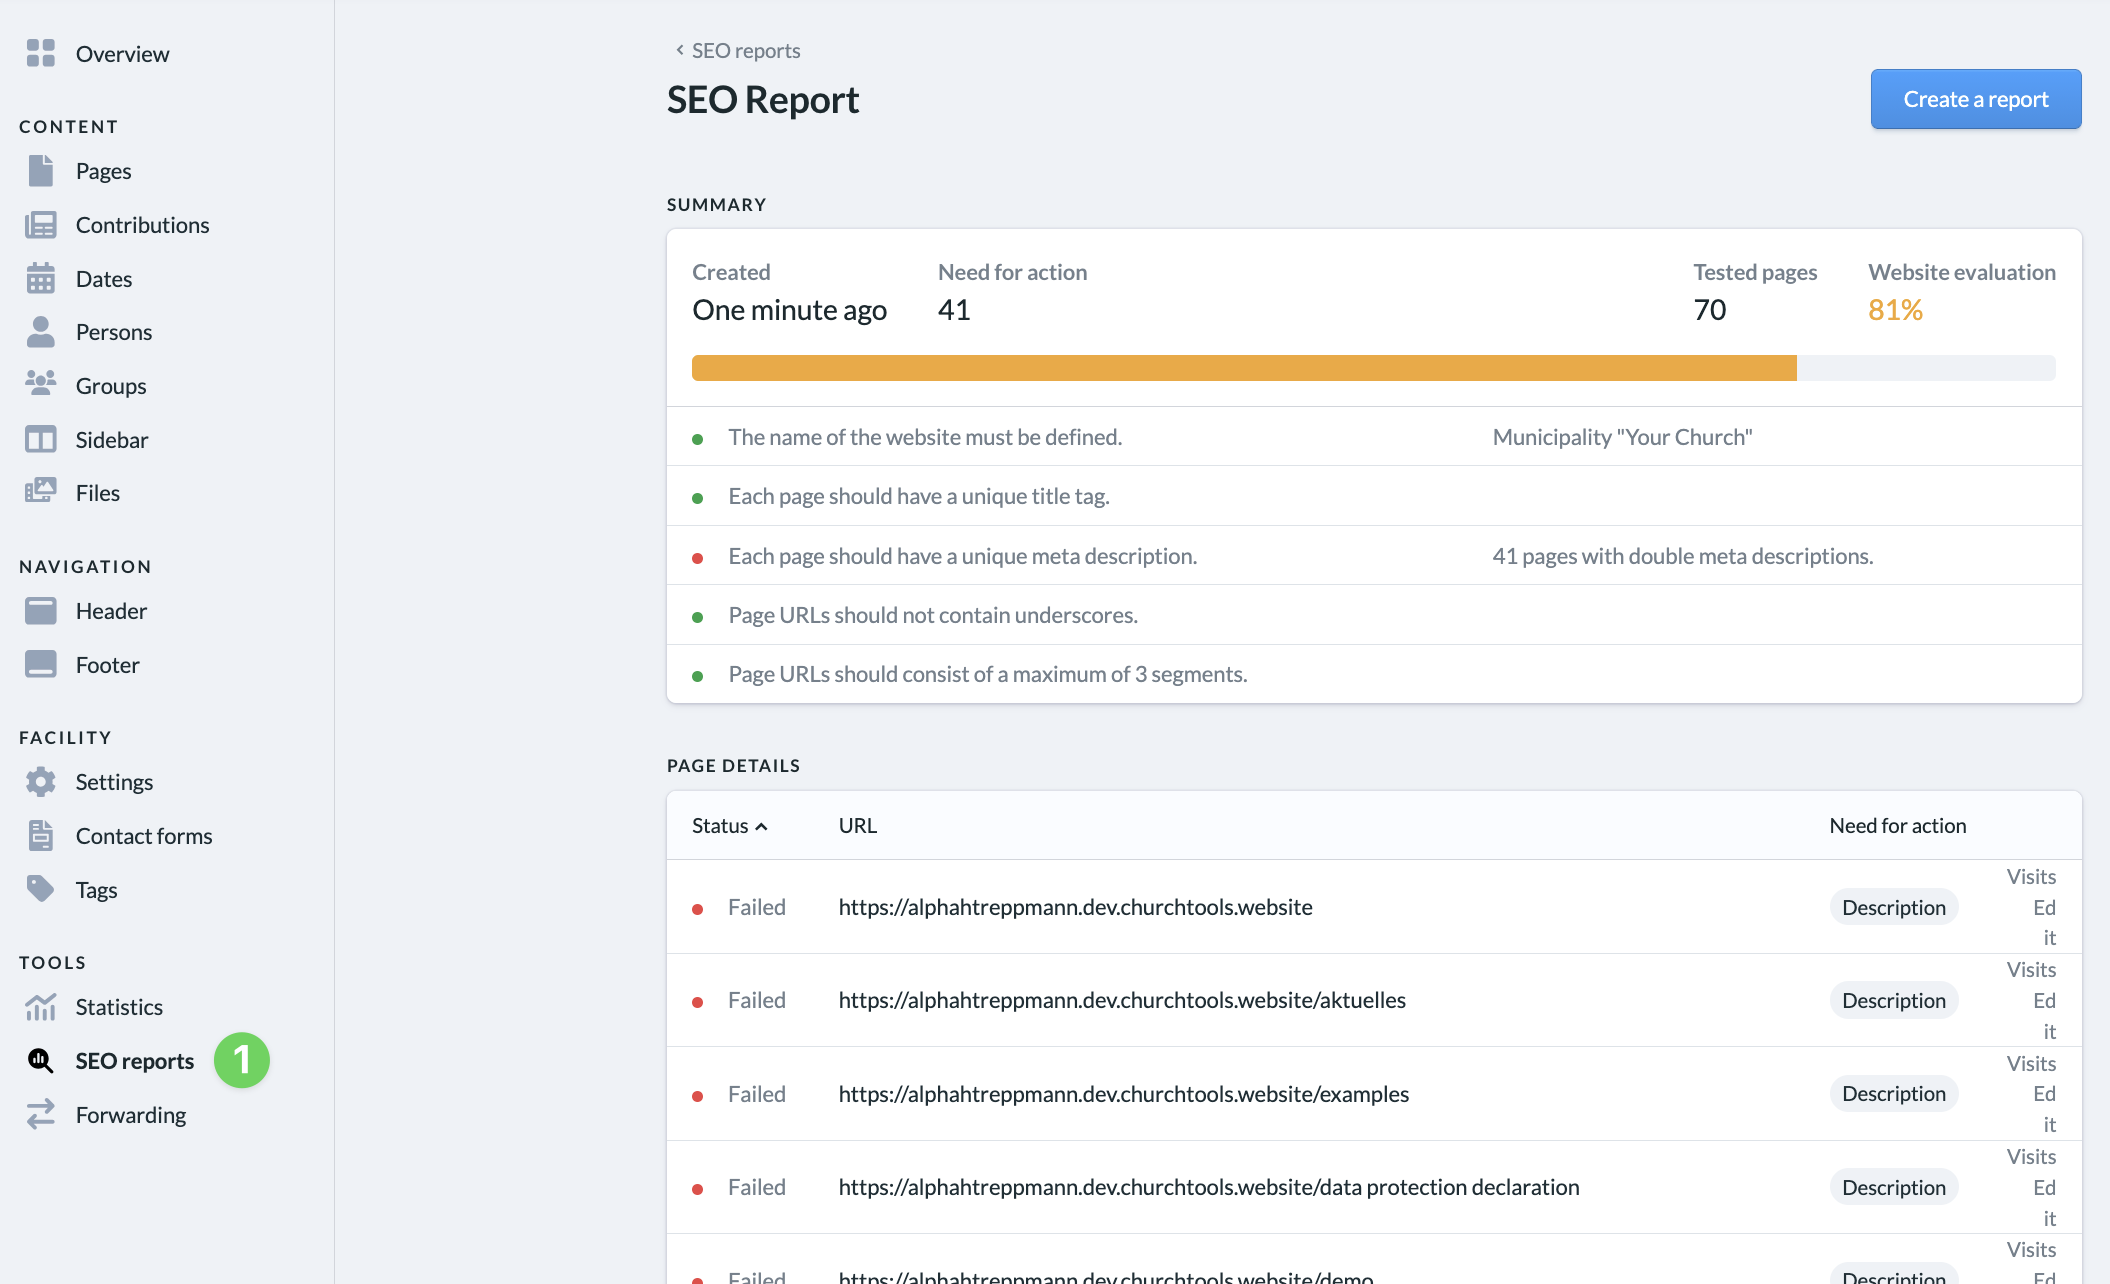Click the URL column header
This screenshot has width=2110, height=1284.
858,826
